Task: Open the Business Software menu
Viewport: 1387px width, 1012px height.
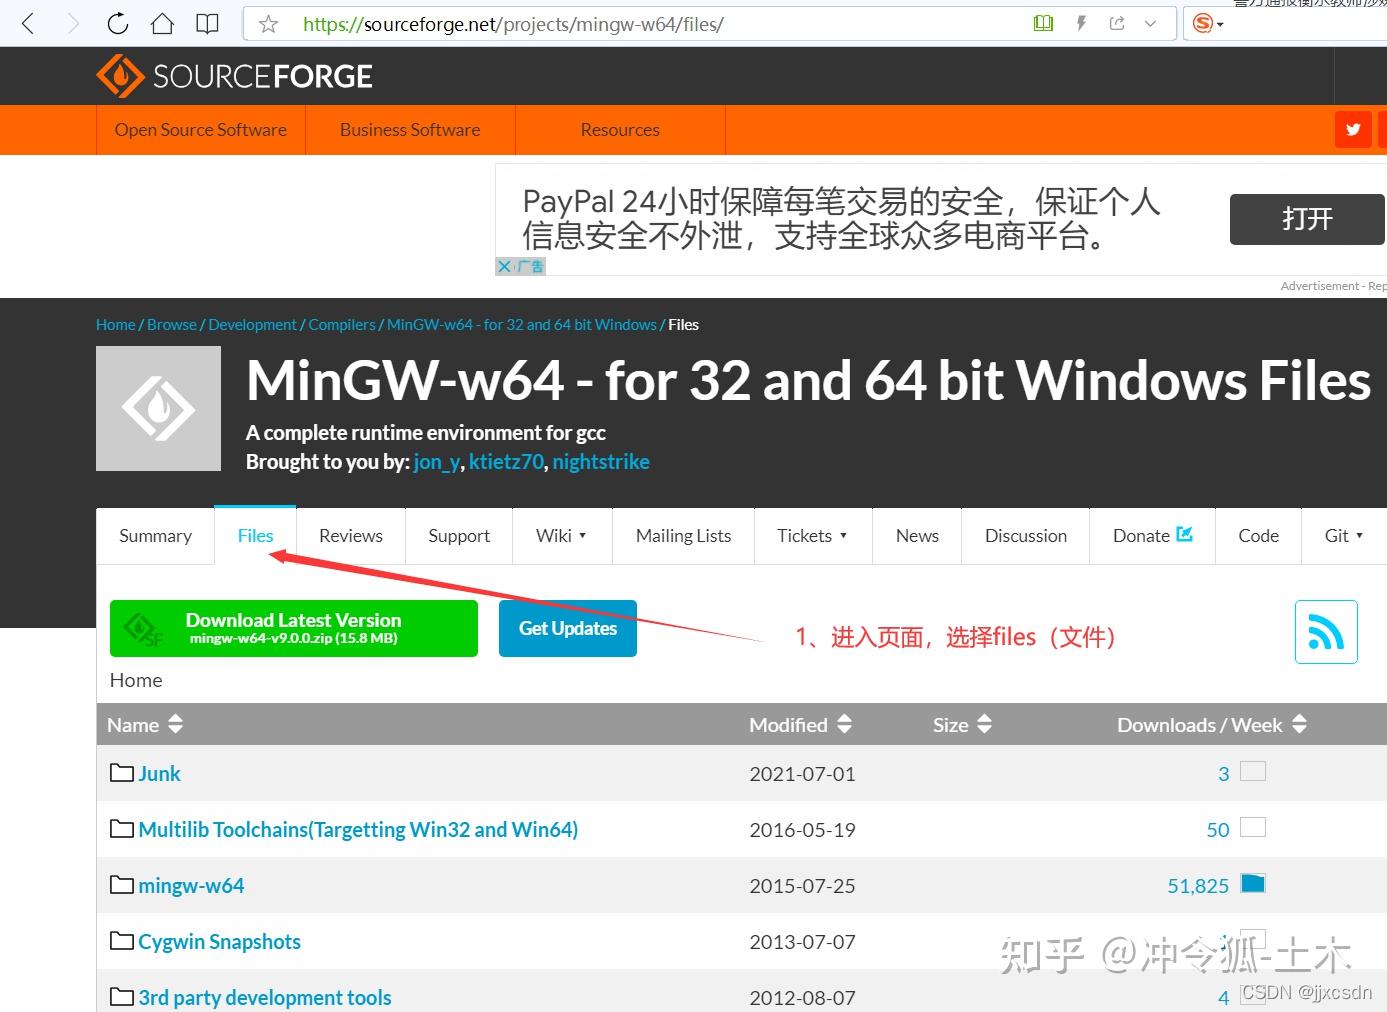Action: point(409,129)
